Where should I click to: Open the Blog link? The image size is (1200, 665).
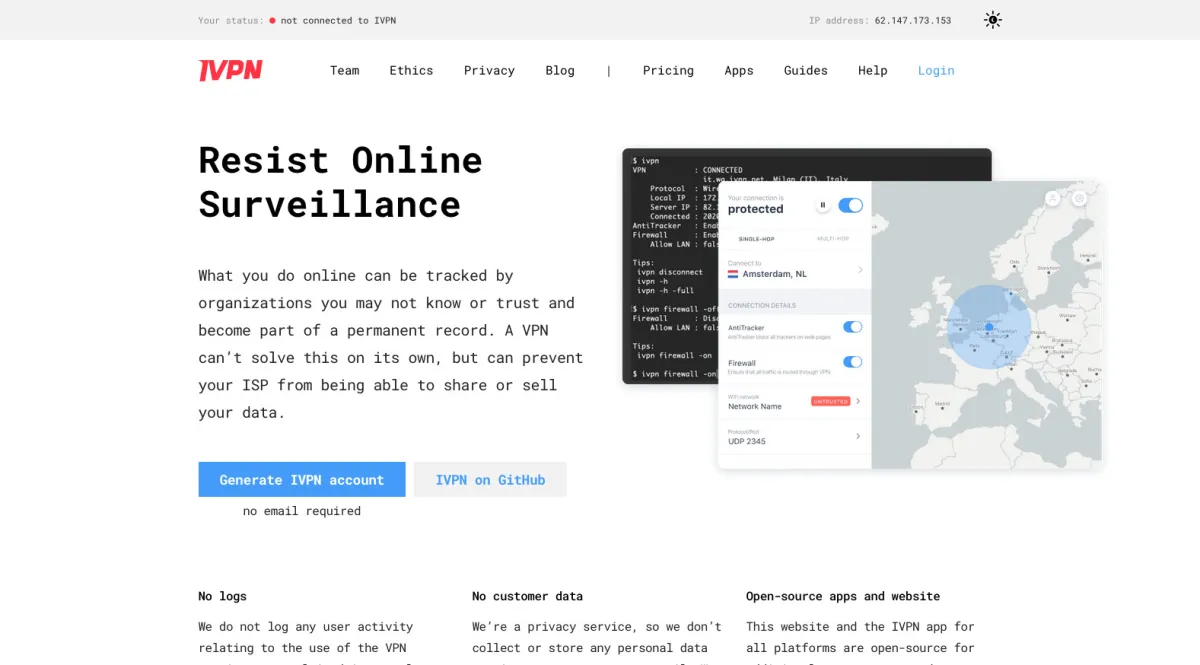coord(560,70)
